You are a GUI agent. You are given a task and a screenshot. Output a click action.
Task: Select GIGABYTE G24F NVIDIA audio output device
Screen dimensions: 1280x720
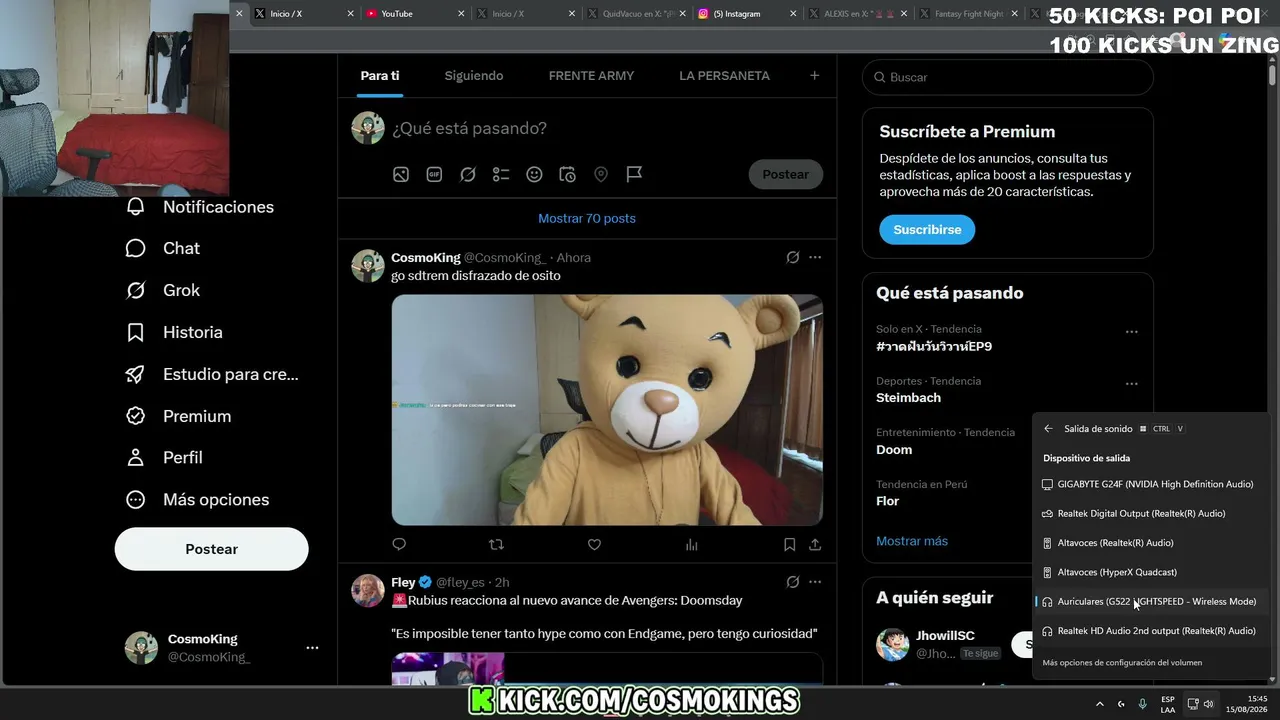click(1150, 484)
